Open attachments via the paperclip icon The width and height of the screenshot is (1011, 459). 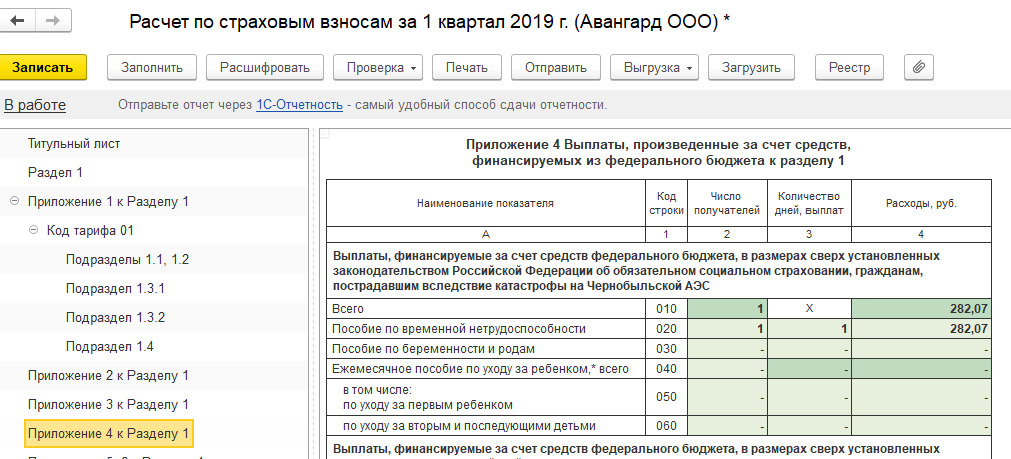919,68
